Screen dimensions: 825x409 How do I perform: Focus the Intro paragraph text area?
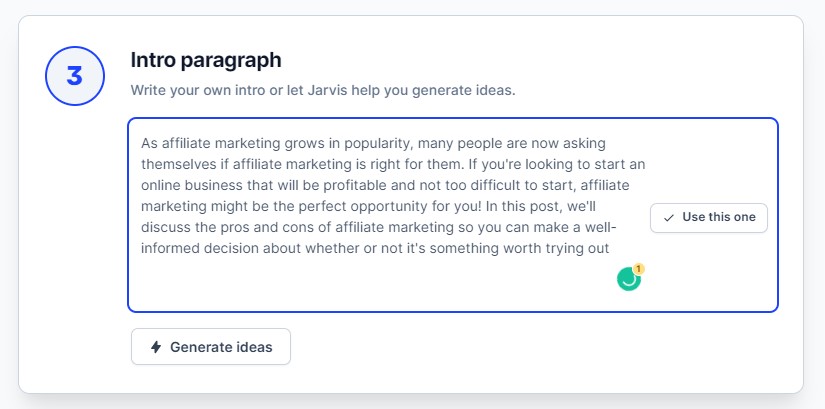tap(453, 215)
